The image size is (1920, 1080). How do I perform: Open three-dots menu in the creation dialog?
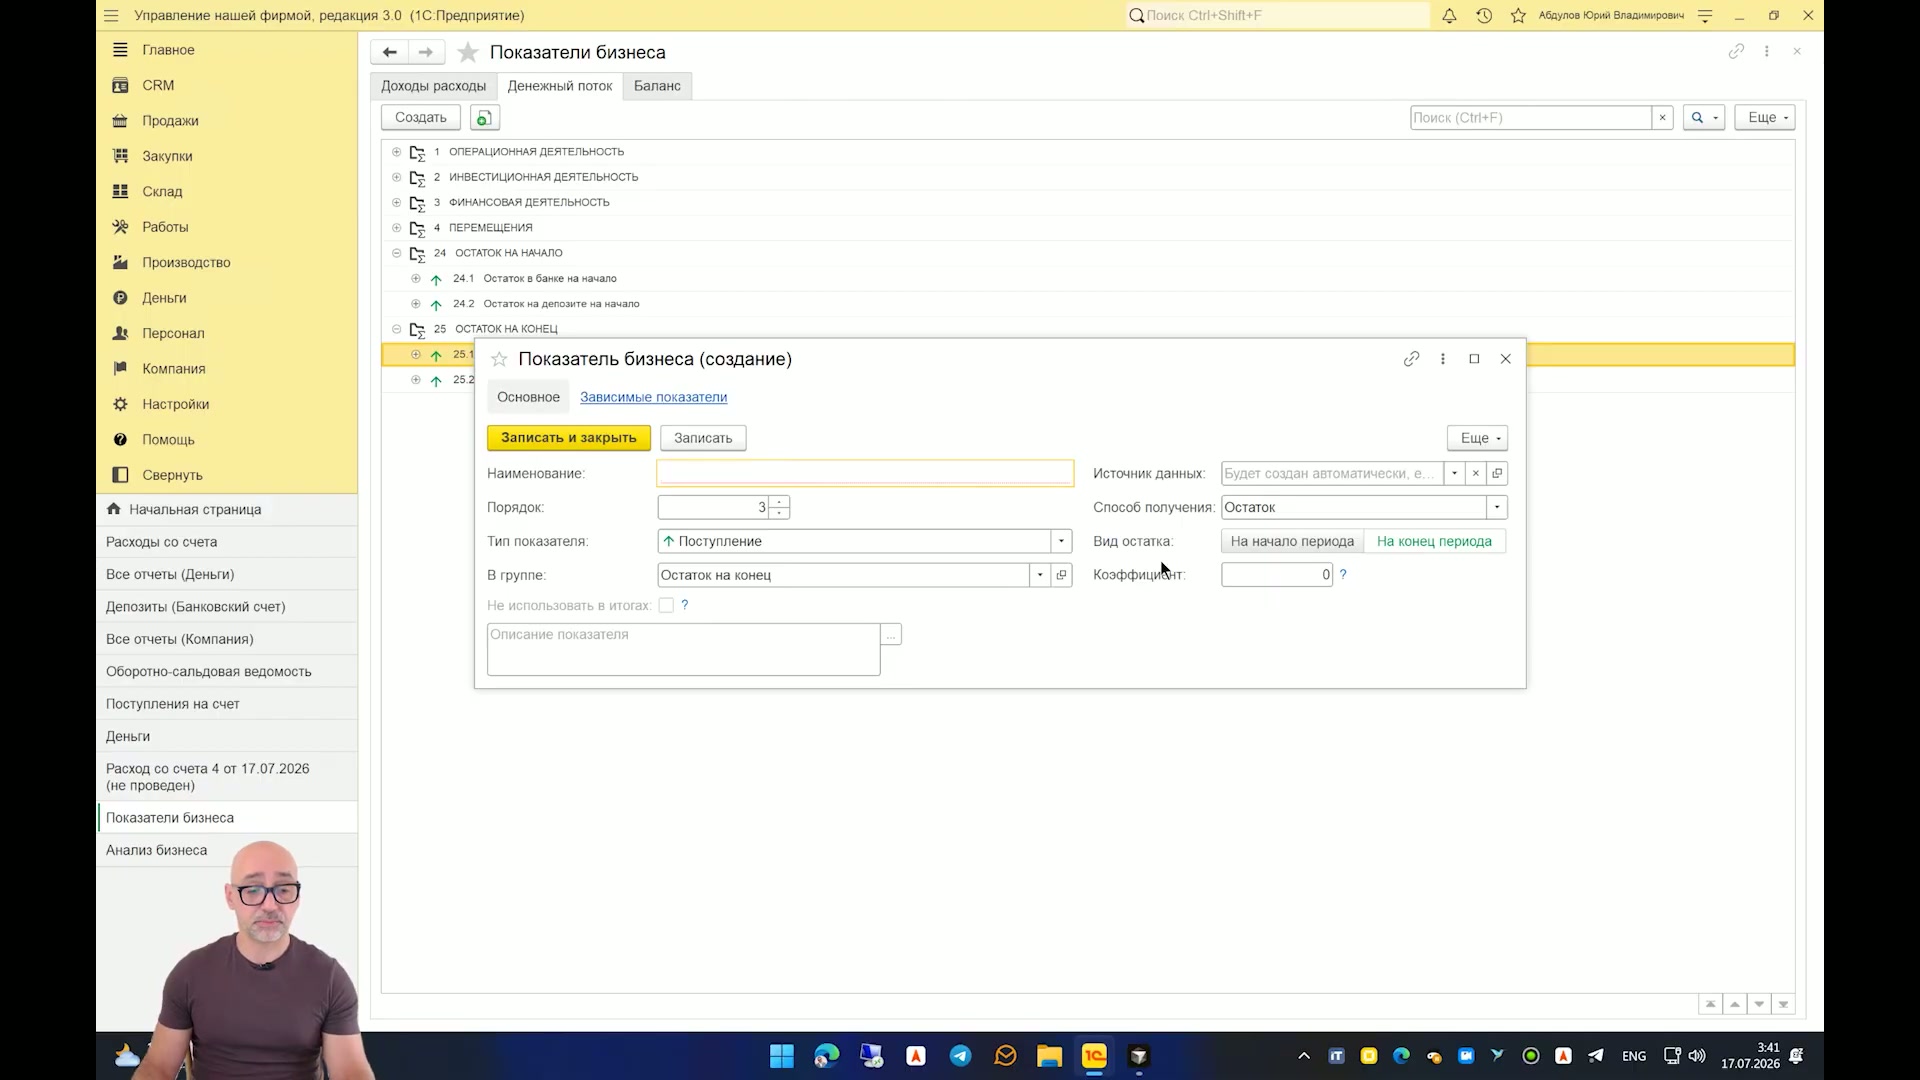point(1442,359)
